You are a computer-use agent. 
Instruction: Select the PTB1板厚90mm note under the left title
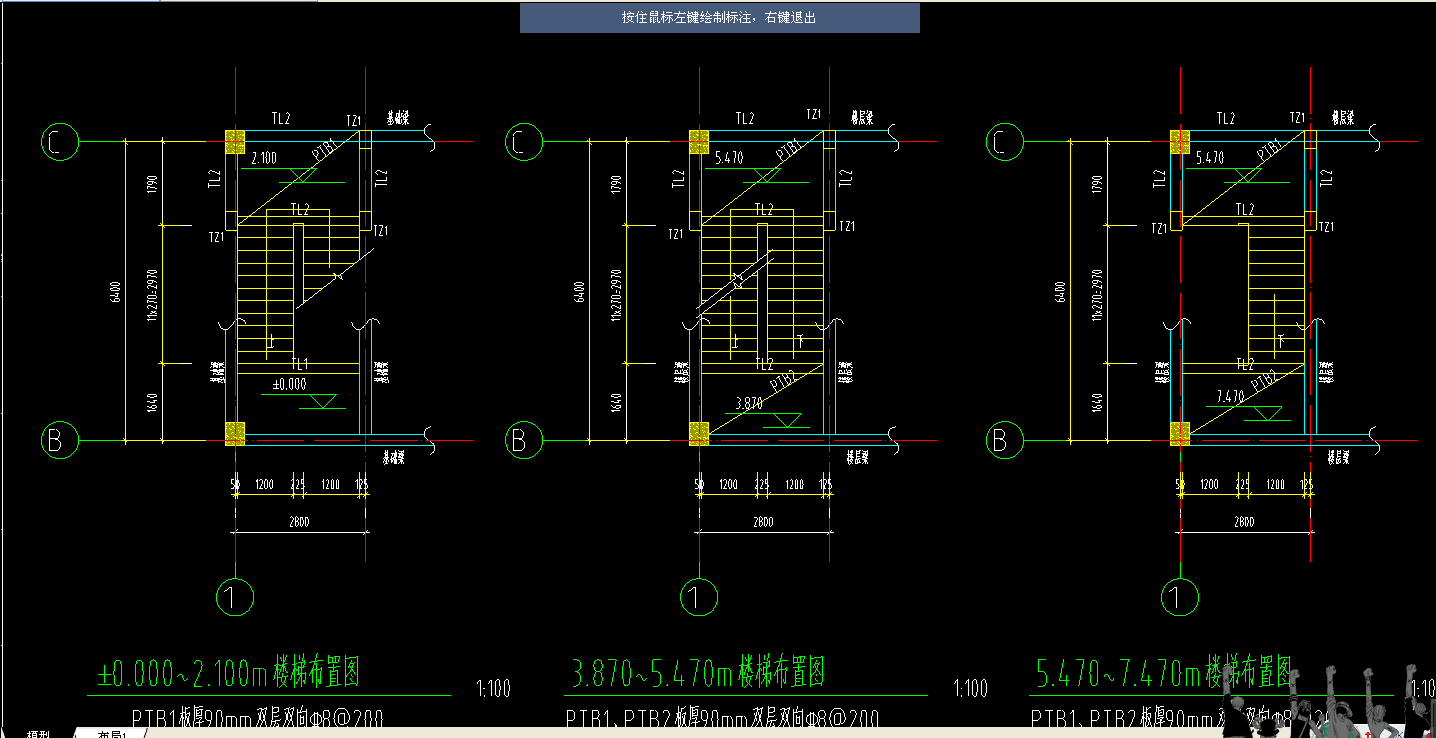[x=257, y=719]
